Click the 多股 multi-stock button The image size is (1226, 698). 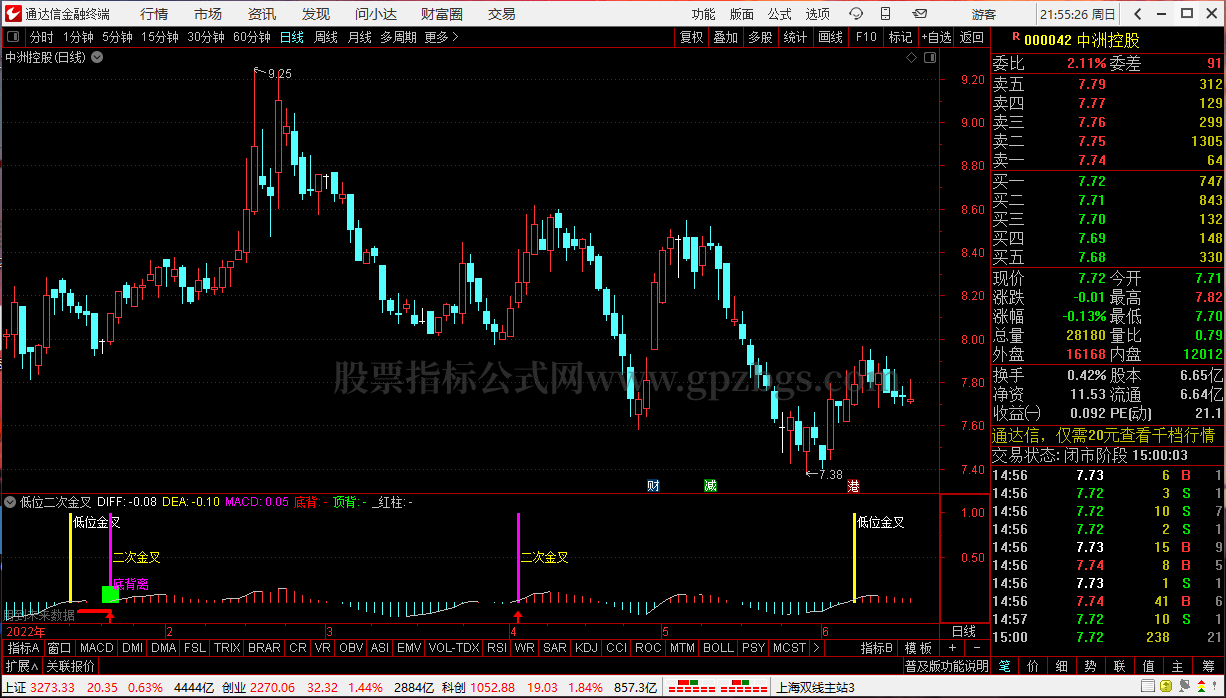coord(760,37)
